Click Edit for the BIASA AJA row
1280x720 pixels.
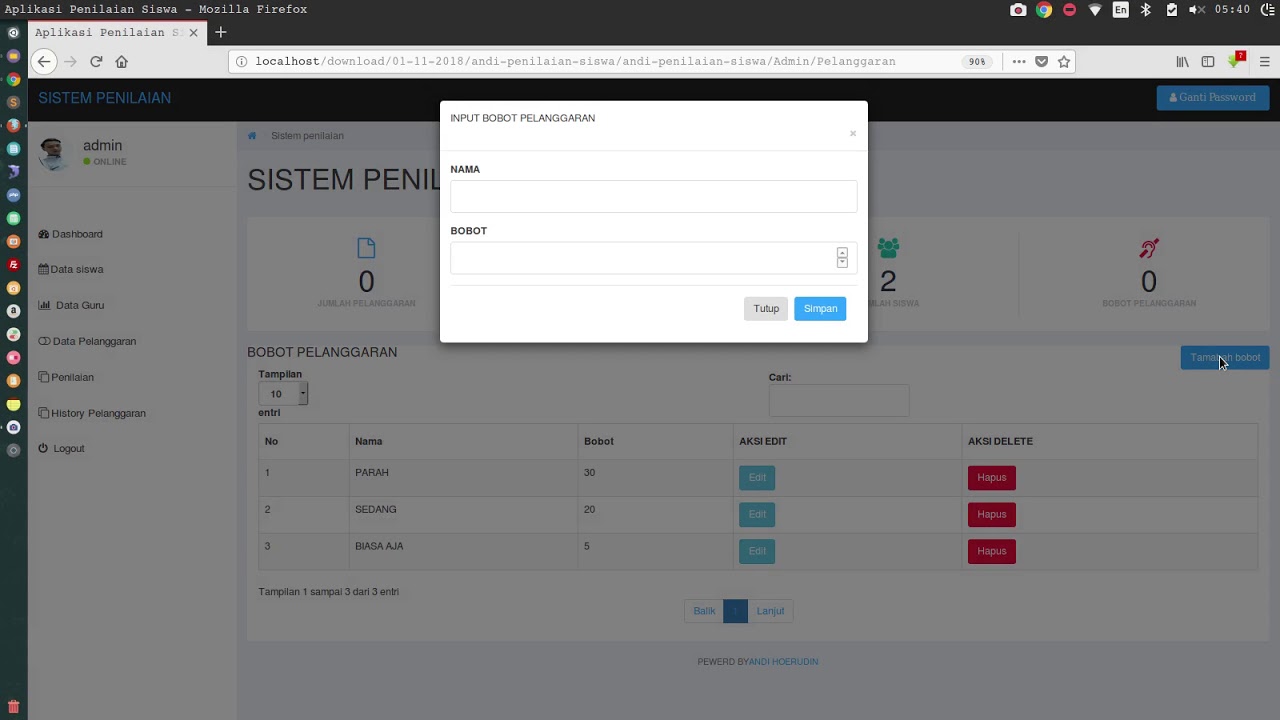[x=757, y=551]
